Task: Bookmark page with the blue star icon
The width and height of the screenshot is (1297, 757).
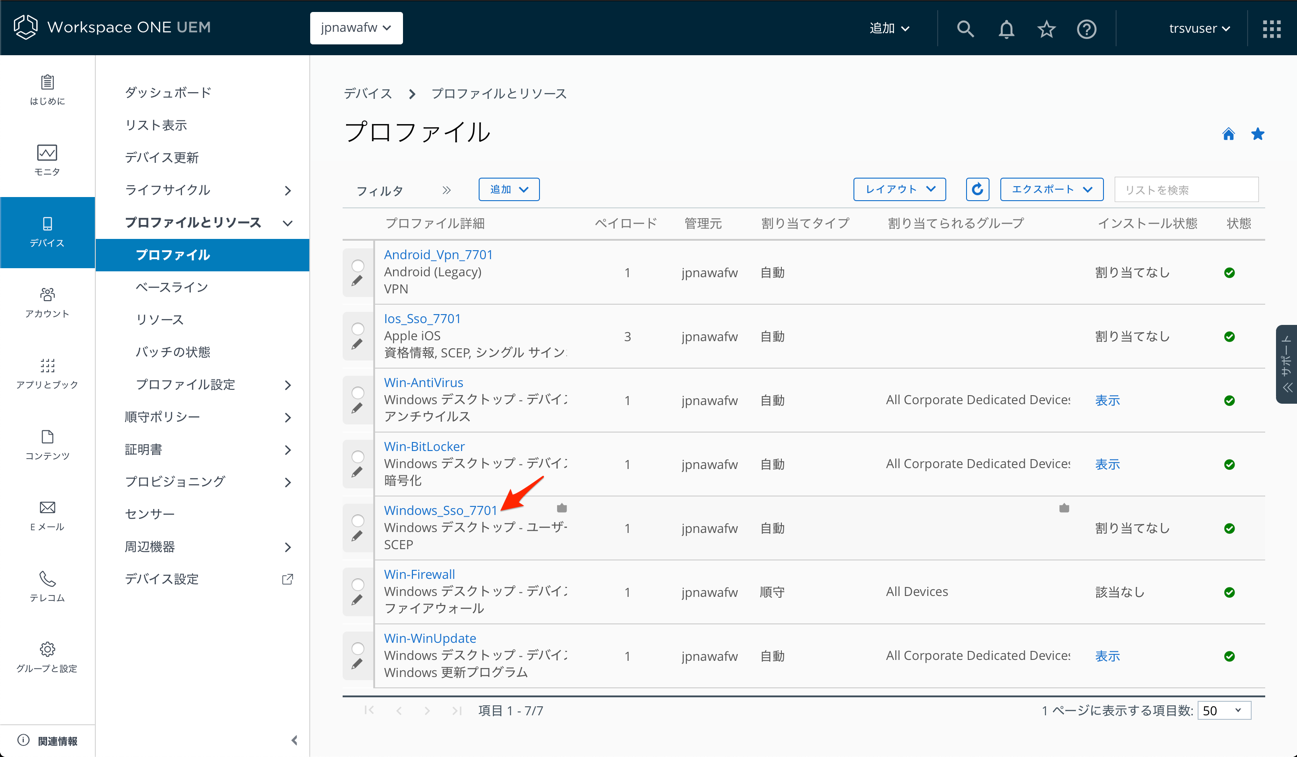Action: point(1258,134)
